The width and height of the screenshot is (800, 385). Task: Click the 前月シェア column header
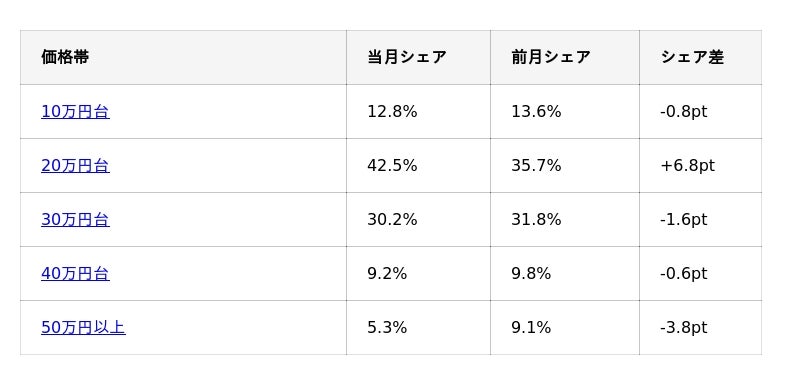[565, 58]
